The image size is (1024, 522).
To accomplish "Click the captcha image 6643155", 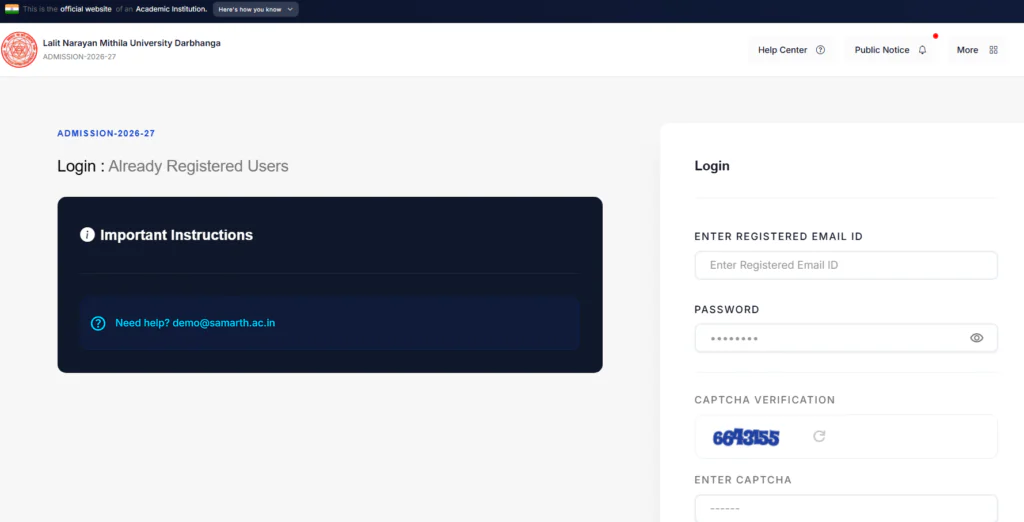I will tap(746, 437).
